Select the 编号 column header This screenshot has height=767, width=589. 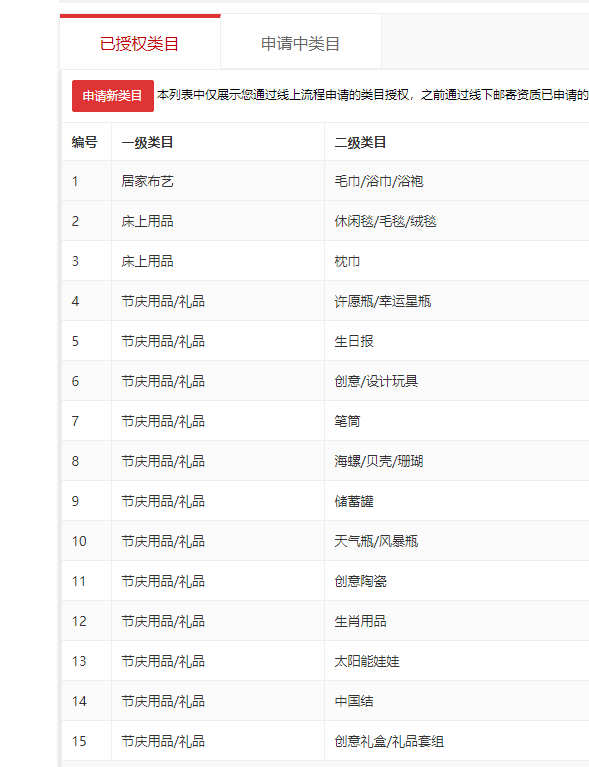[x=85, y=142]
